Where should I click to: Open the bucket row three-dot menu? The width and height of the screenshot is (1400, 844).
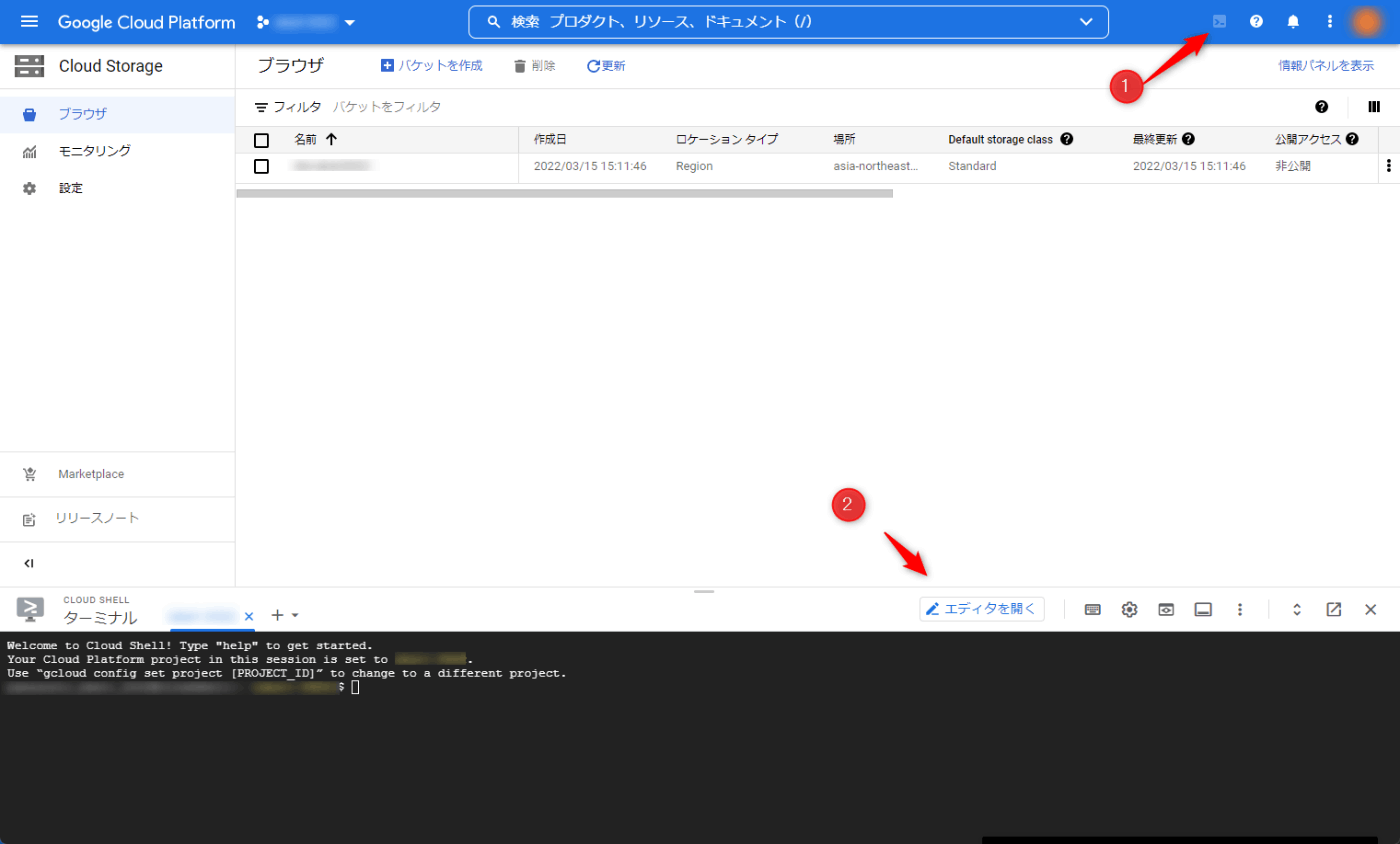click(x=1388, y=166)
